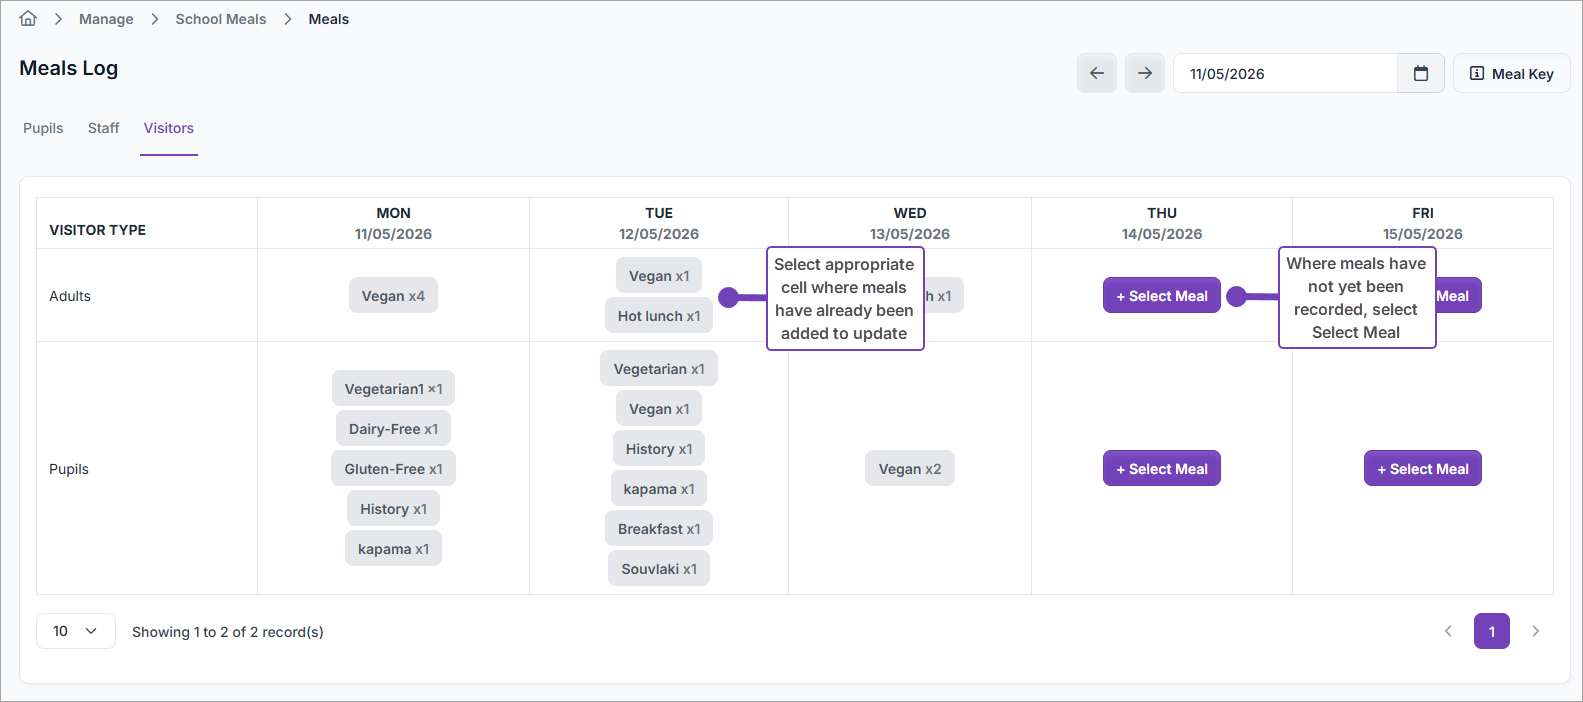Select Meal for Pupils on Friday
The width and height of the screenshot is (1583, 702).
click(1423, 468)
